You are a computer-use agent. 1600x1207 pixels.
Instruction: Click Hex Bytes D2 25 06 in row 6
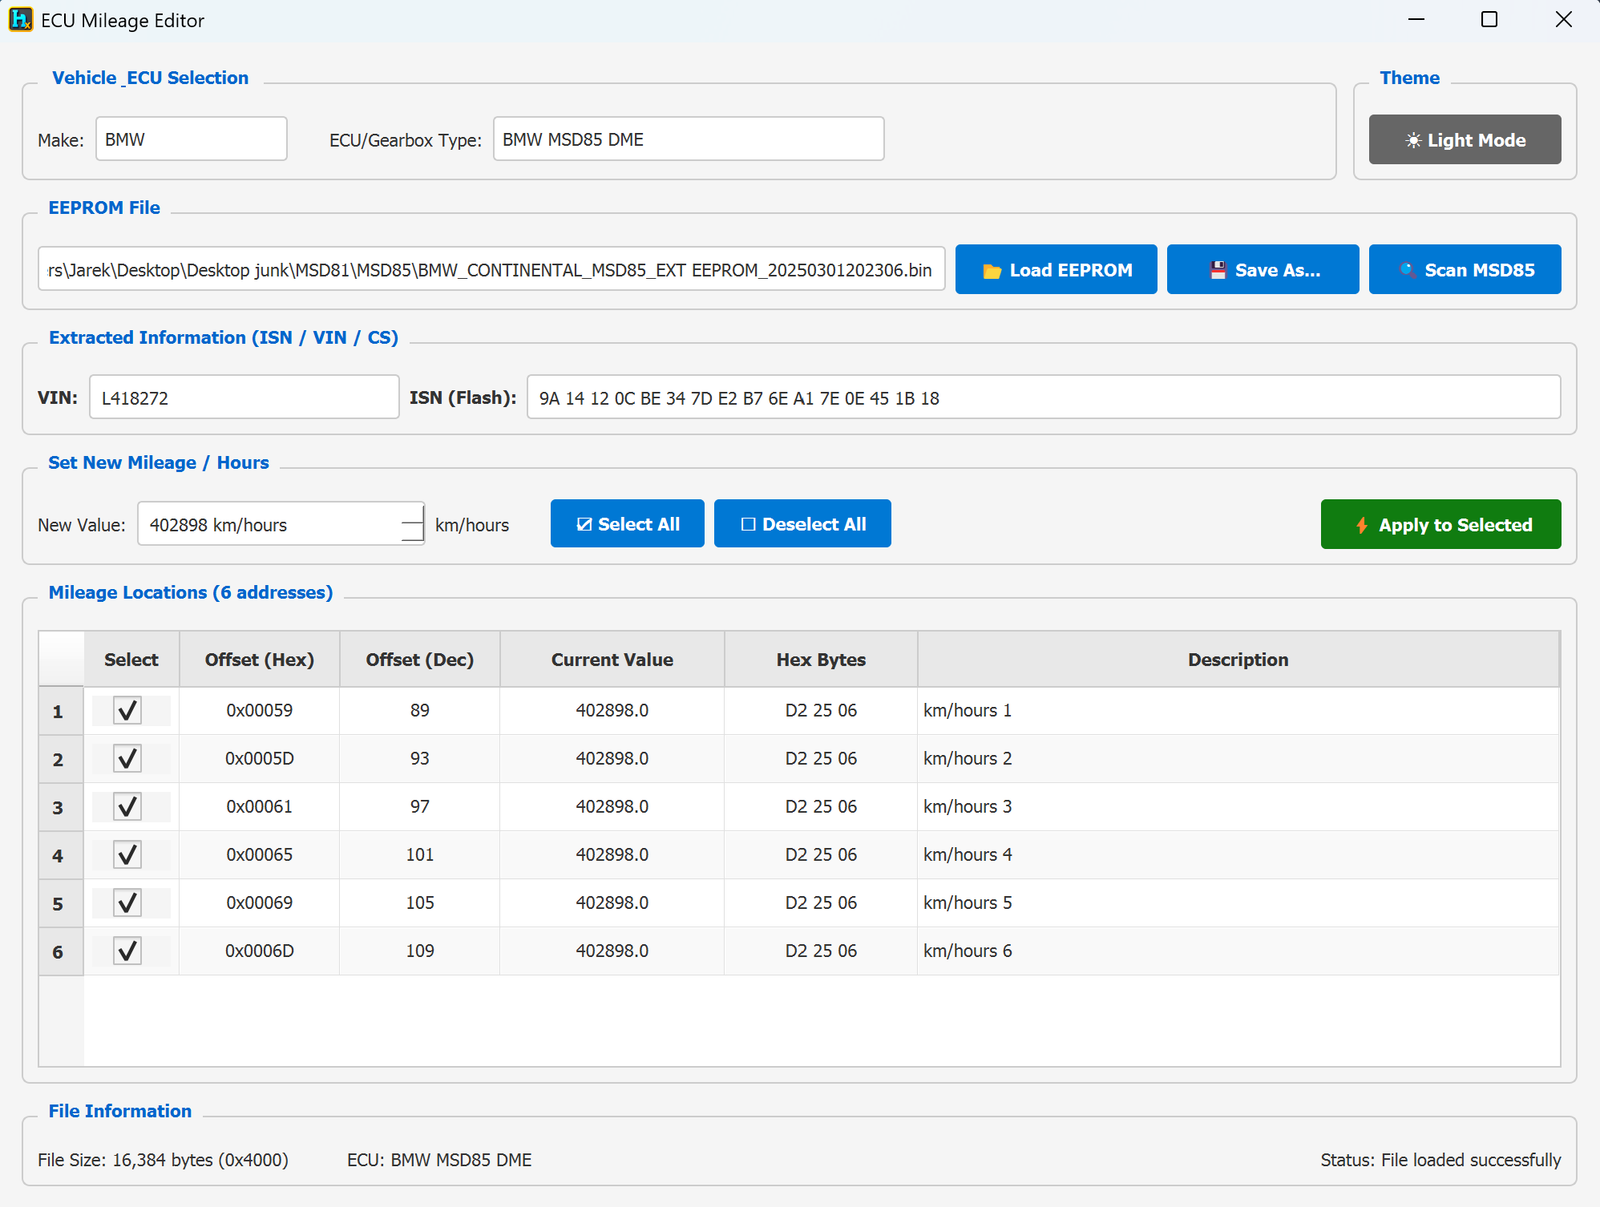[x=821, y=951]
